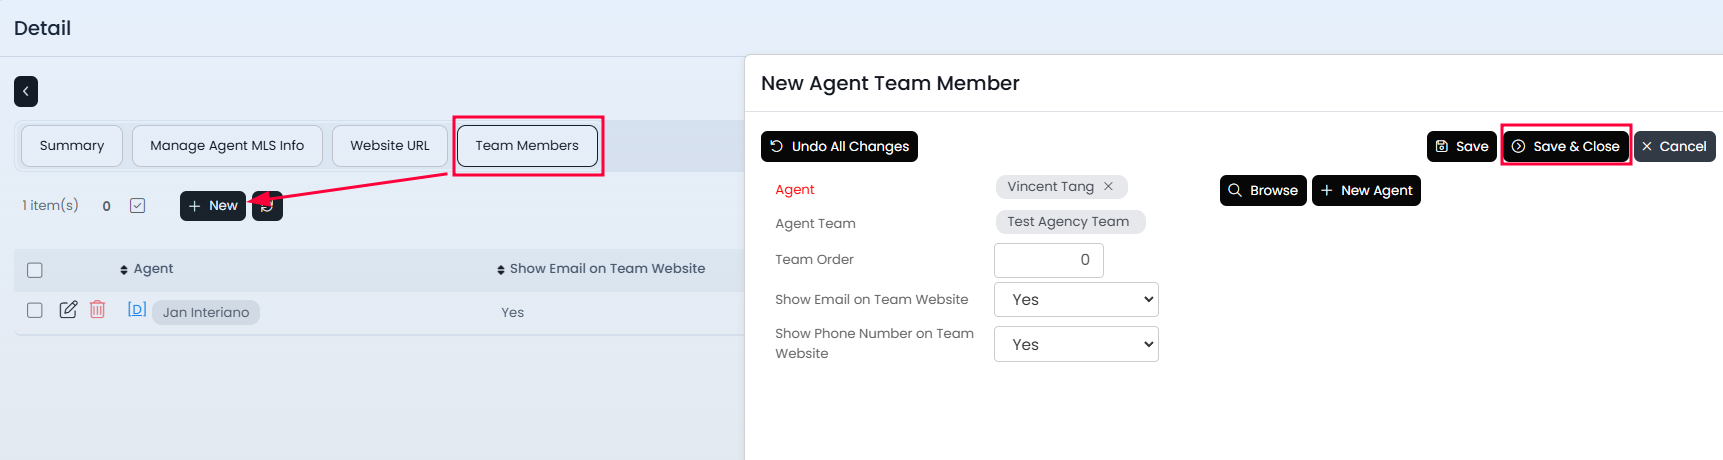The height and width of the screenshot is (460, 1723).
Task: Open the [D] detail link for Jan Interiano
Action: click(137, 310)
